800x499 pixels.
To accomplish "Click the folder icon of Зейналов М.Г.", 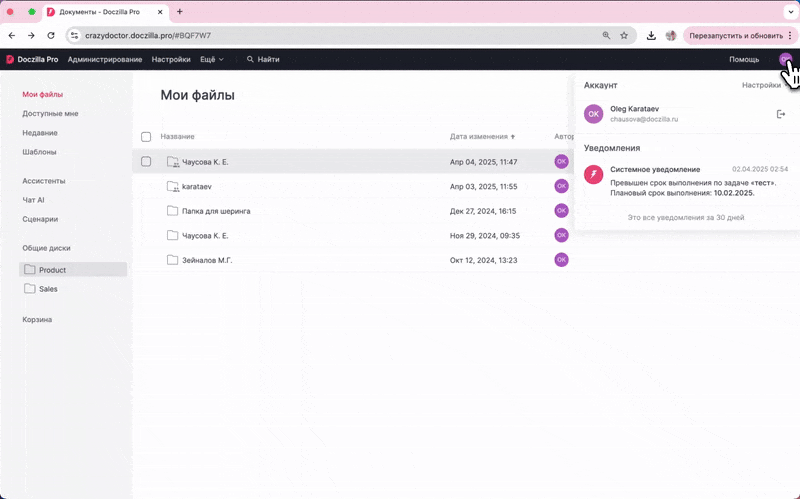I will coord(172,260).
